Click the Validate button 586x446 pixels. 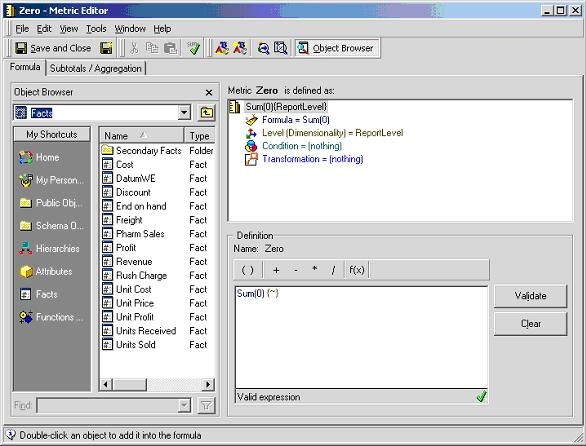tap(530, 296)
